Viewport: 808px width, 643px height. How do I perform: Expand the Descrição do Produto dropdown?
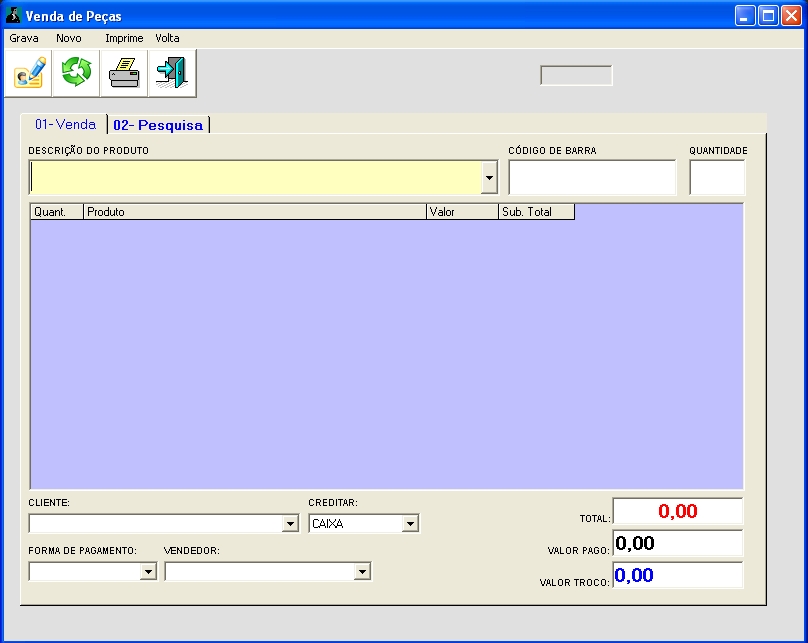489,178
